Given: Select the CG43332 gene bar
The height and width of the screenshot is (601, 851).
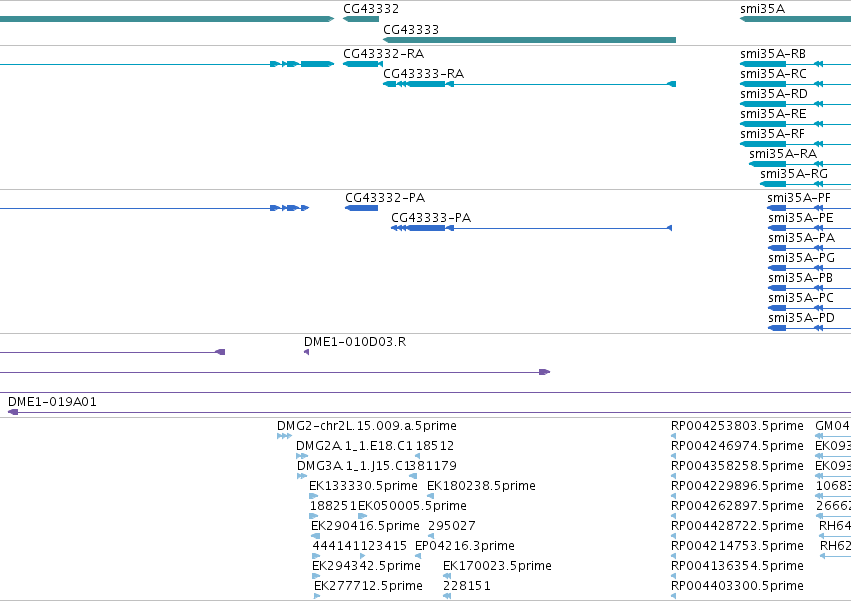Looking at the screenshot, I should tap(361, 19).
